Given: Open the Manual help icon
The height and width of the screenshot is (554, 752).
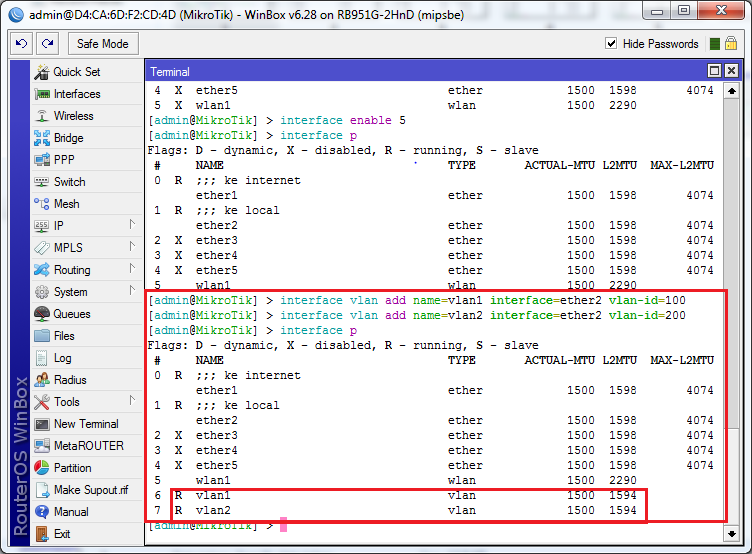Looking at the screenshot, I should [x=42, y=512].
